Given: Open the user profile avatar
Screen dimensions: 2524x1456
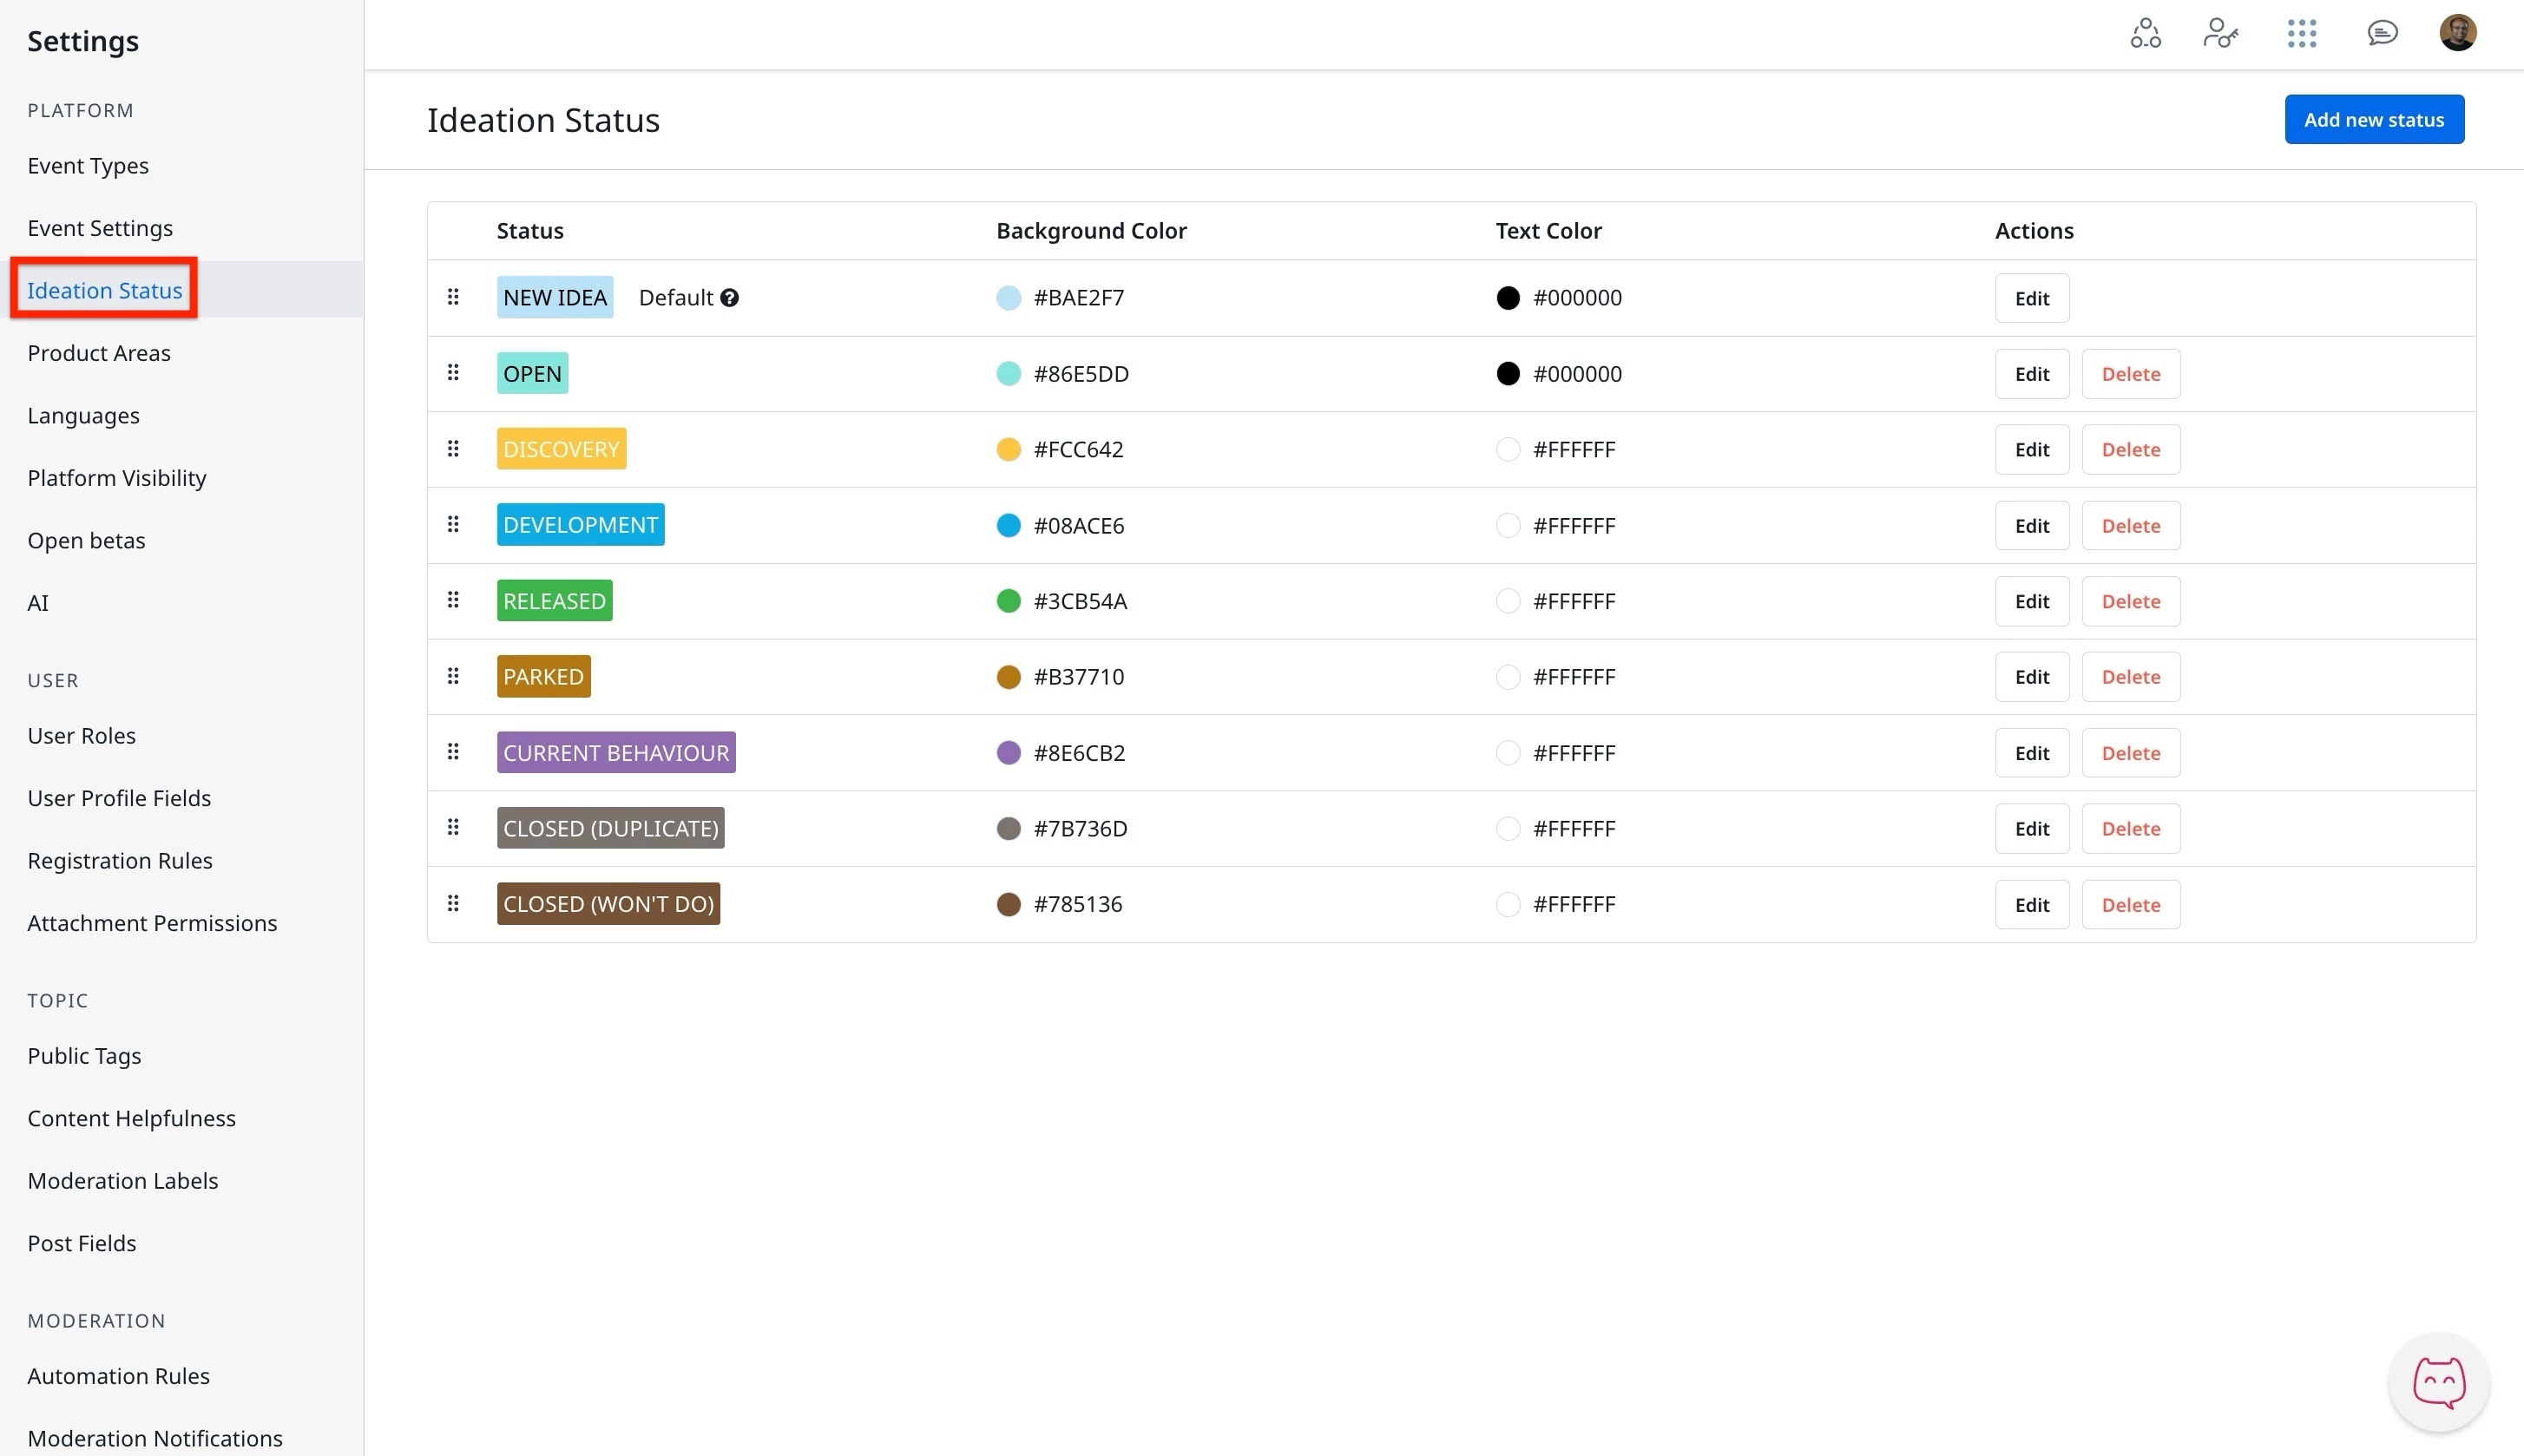Looking at the screenshot, I should point(2457,33).
